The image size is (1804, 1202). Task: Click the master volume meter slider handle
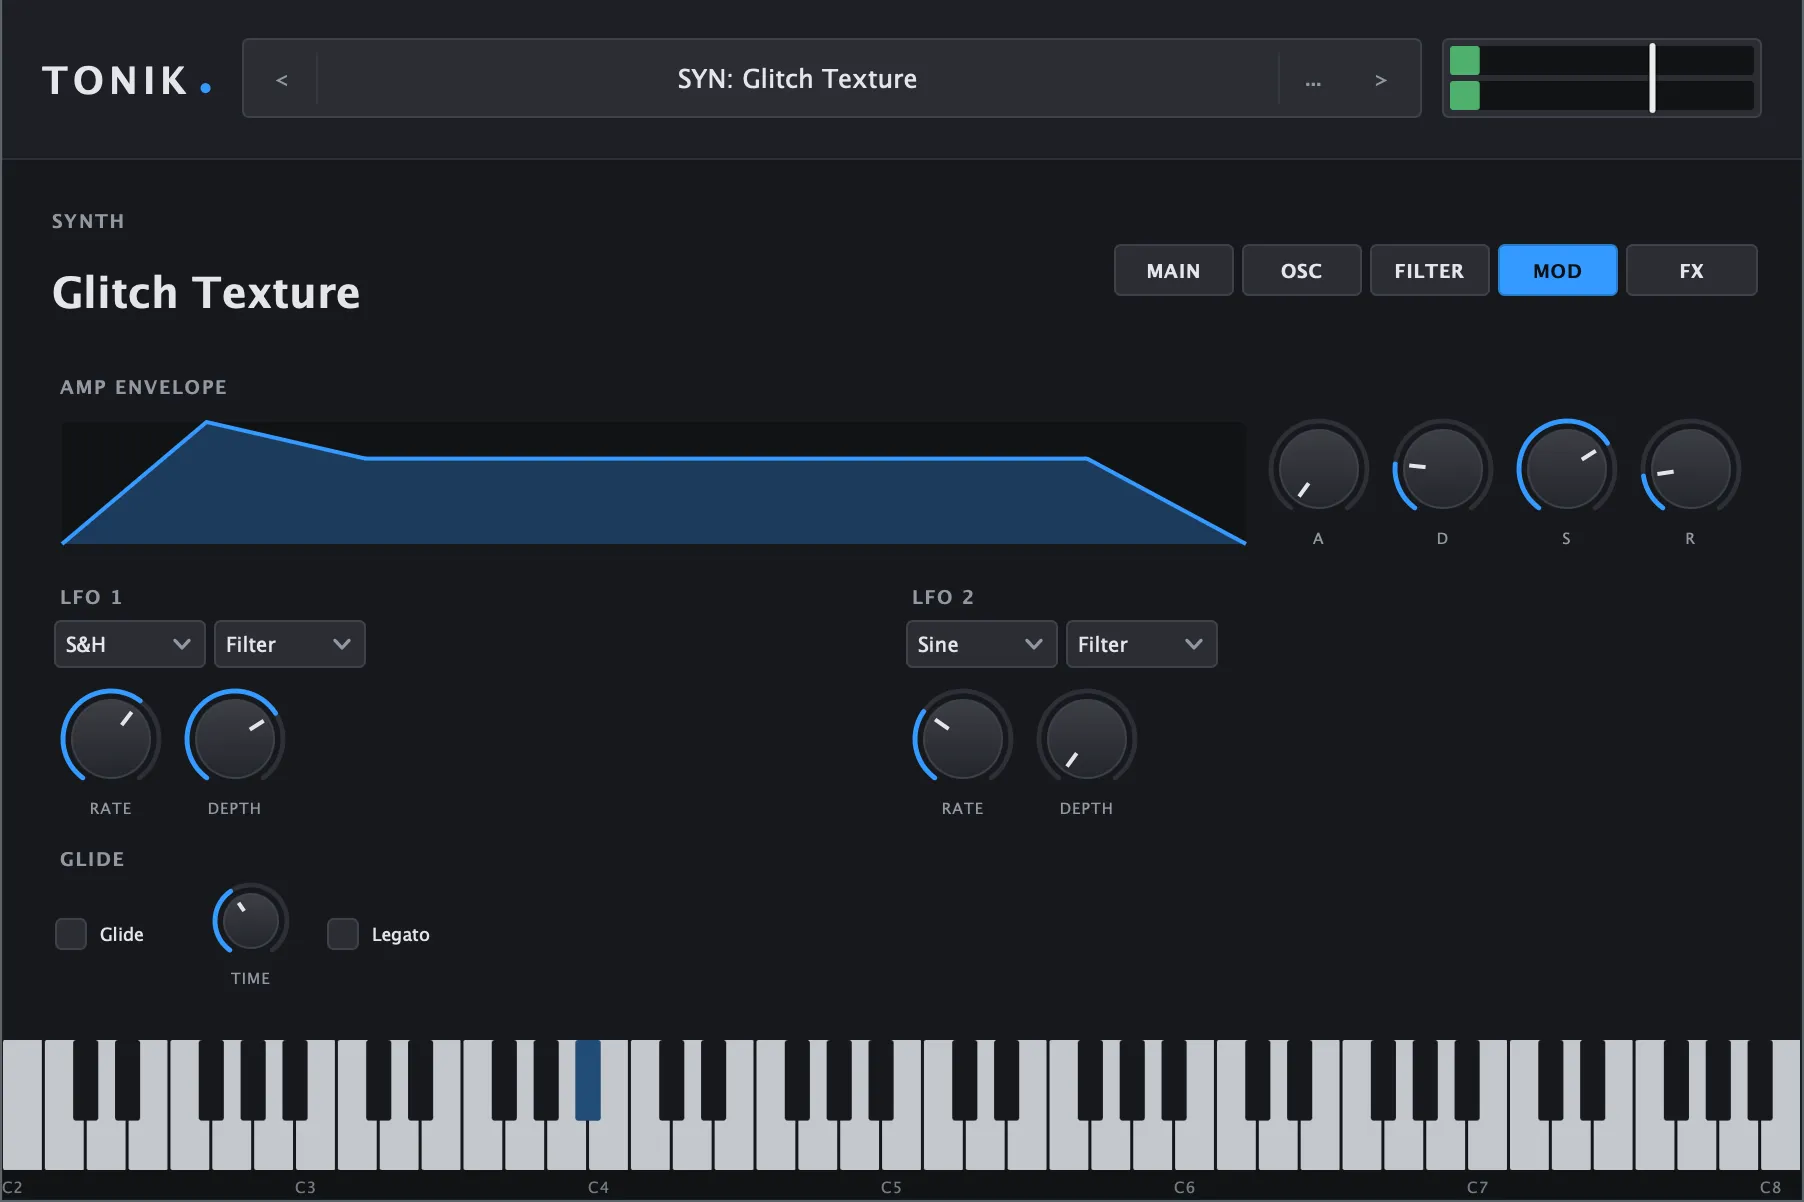point(1652,78)
